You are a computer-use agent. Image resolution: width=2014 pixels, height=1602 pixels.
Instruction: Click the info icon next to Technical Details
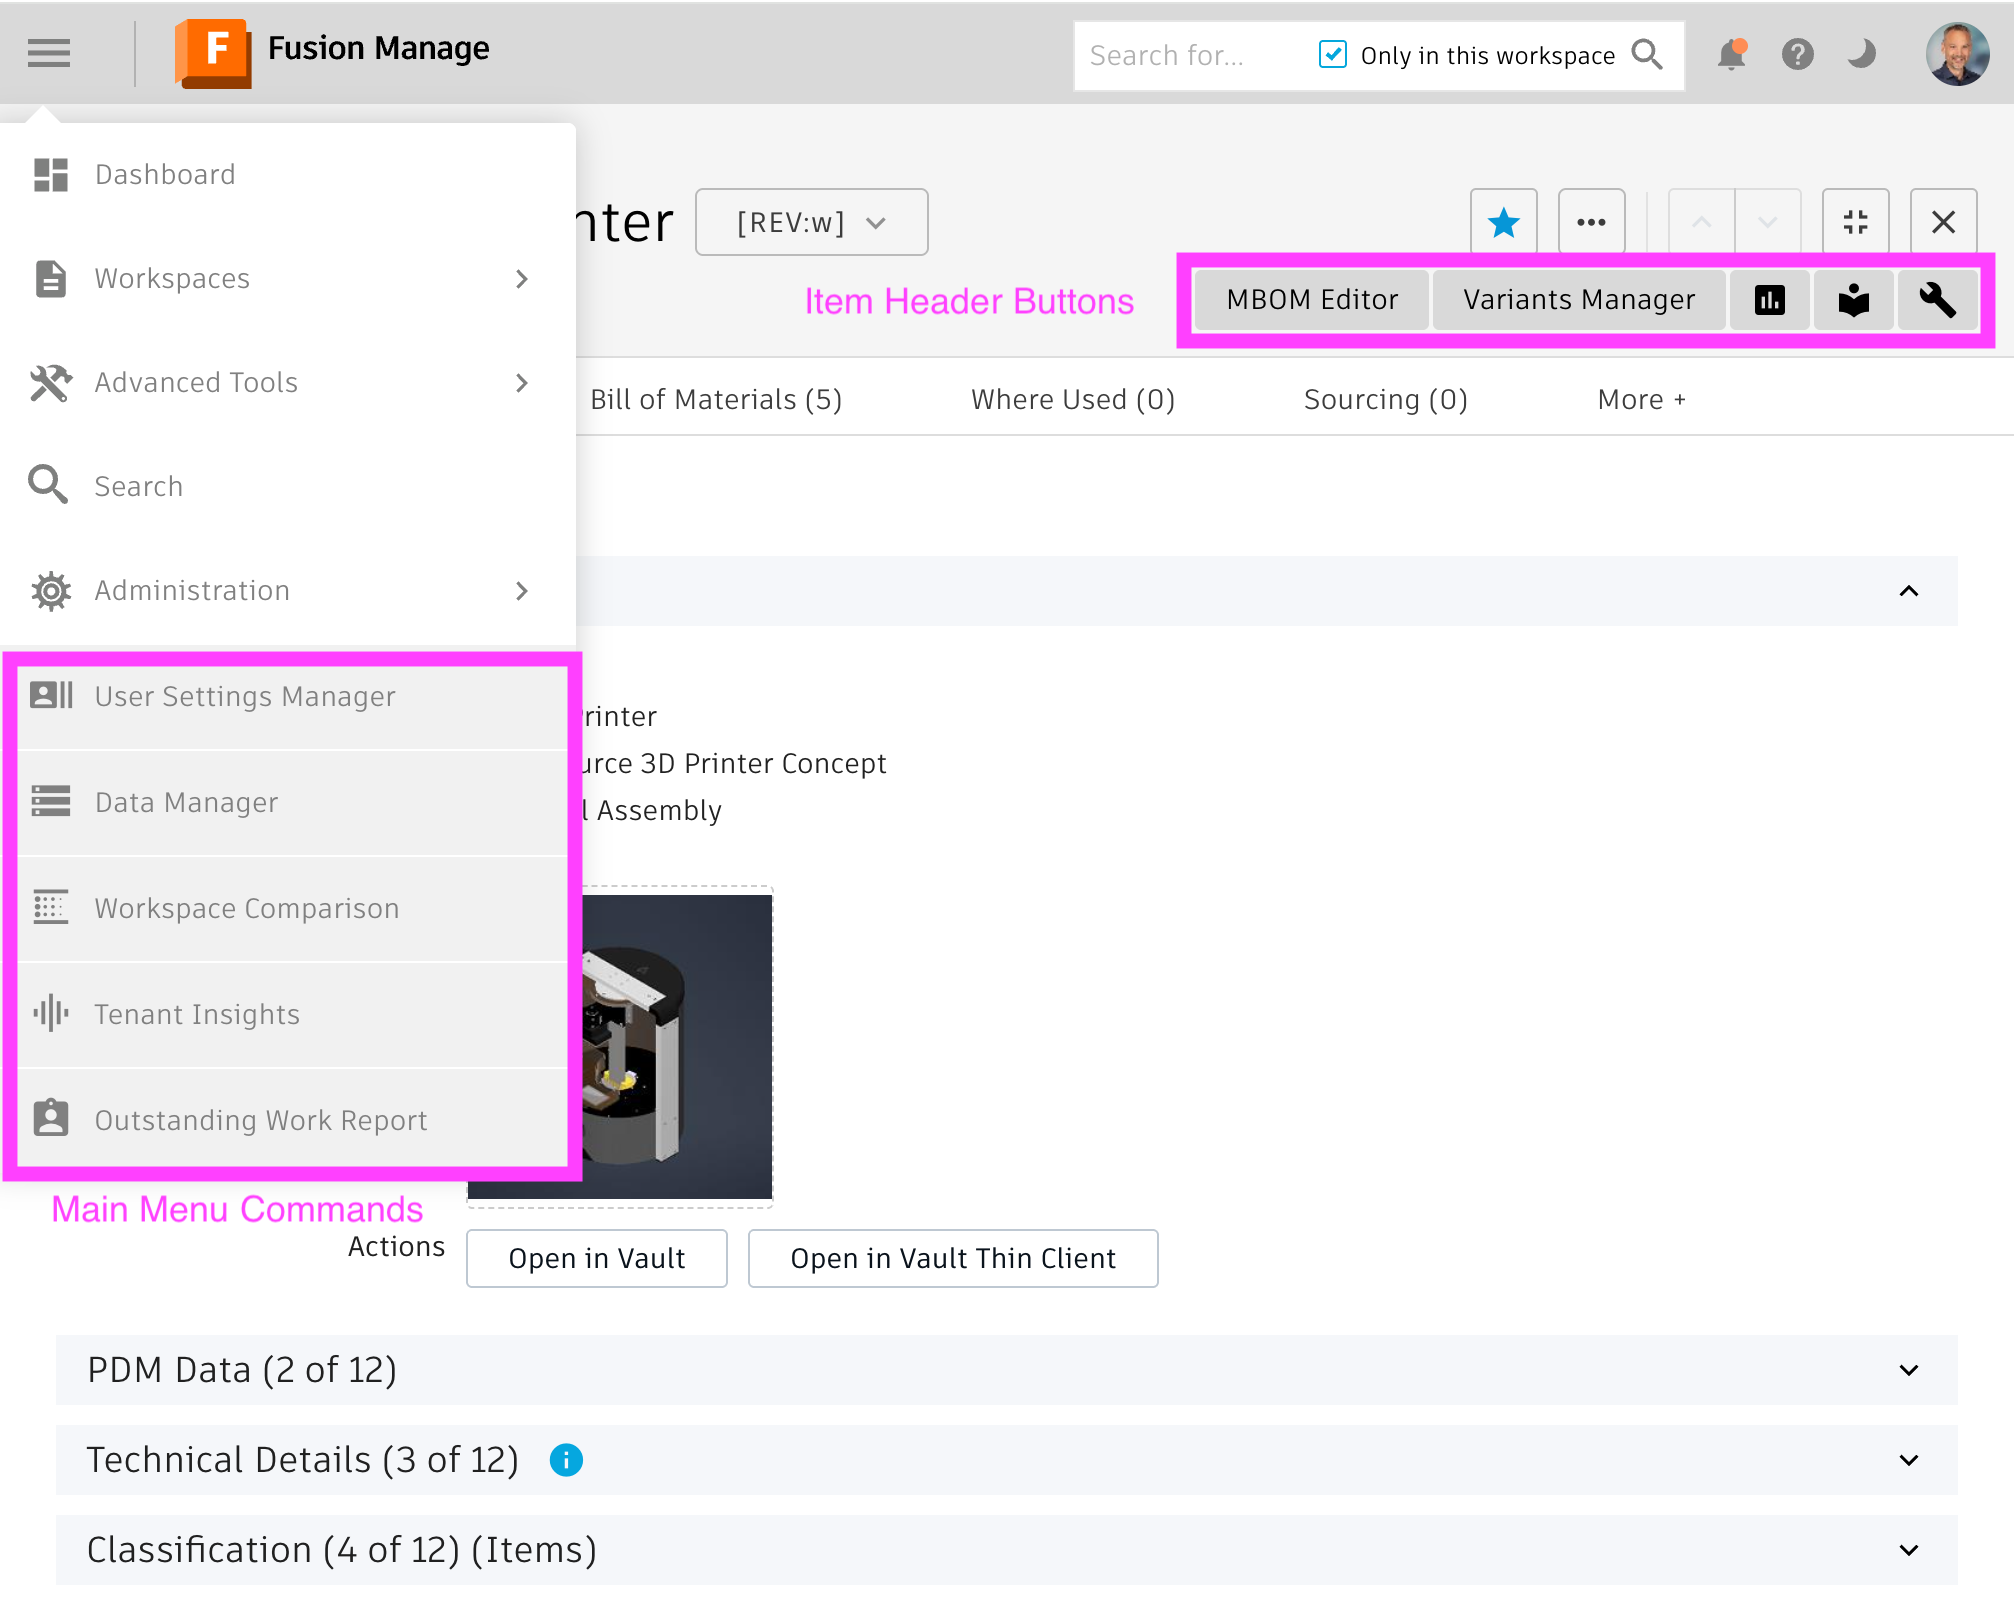coord(566,1460)
